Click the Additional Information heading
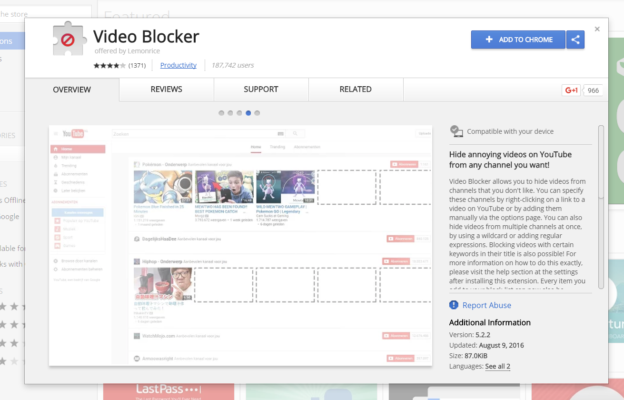This screenshot has height=400, width=624. [489, 322]
